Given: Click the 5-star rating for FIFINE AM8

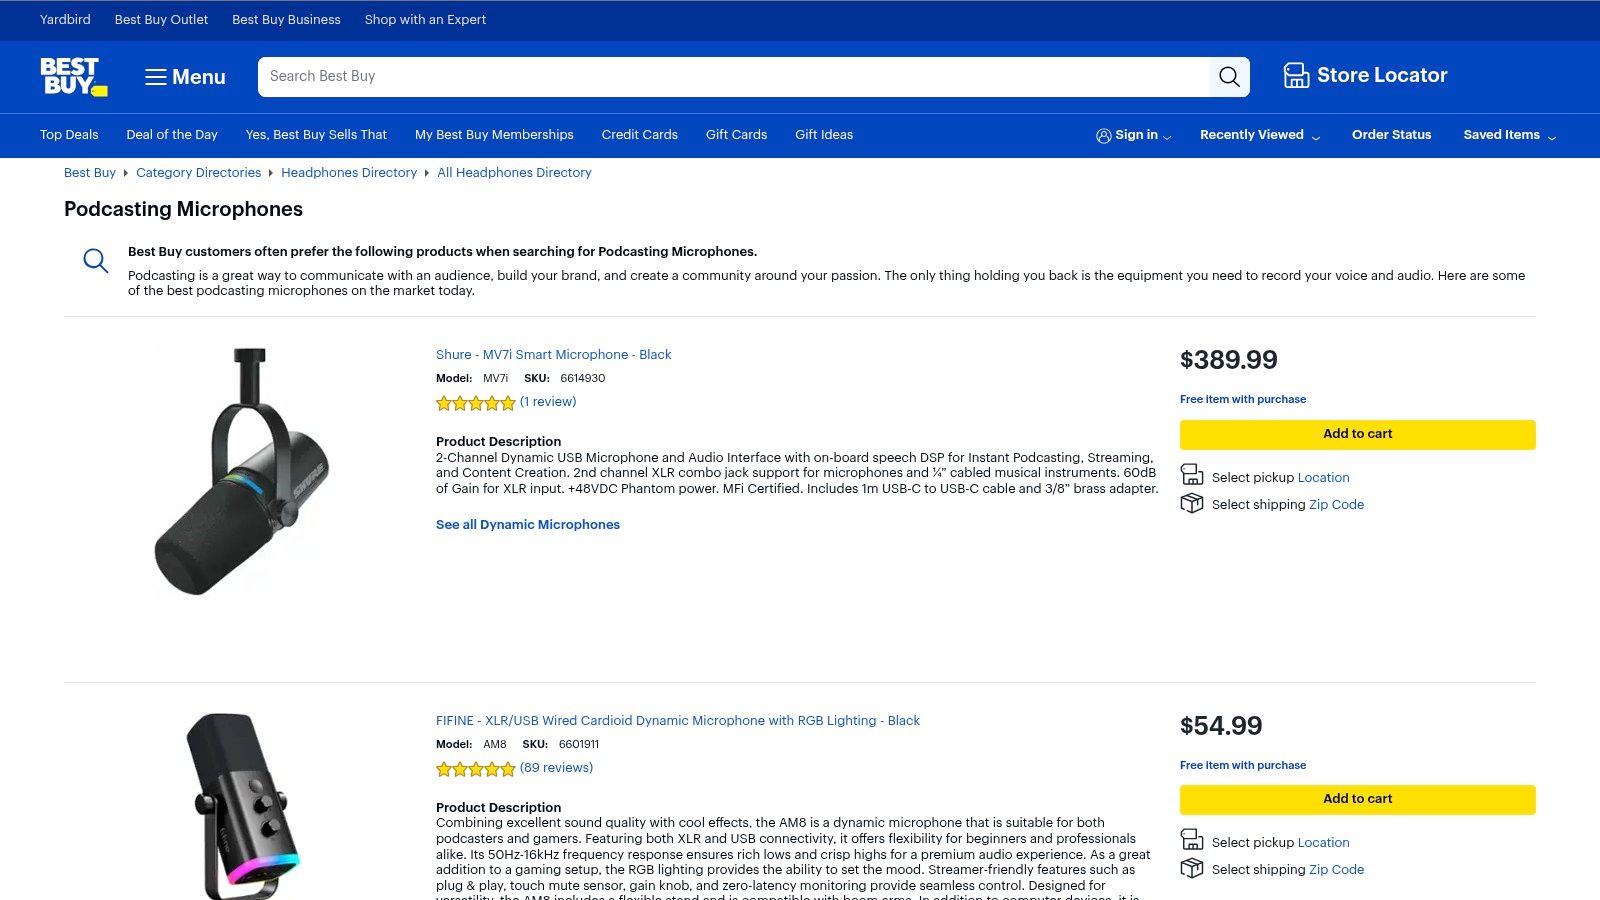Looking at the screenshot, I should tap(476, 768).
